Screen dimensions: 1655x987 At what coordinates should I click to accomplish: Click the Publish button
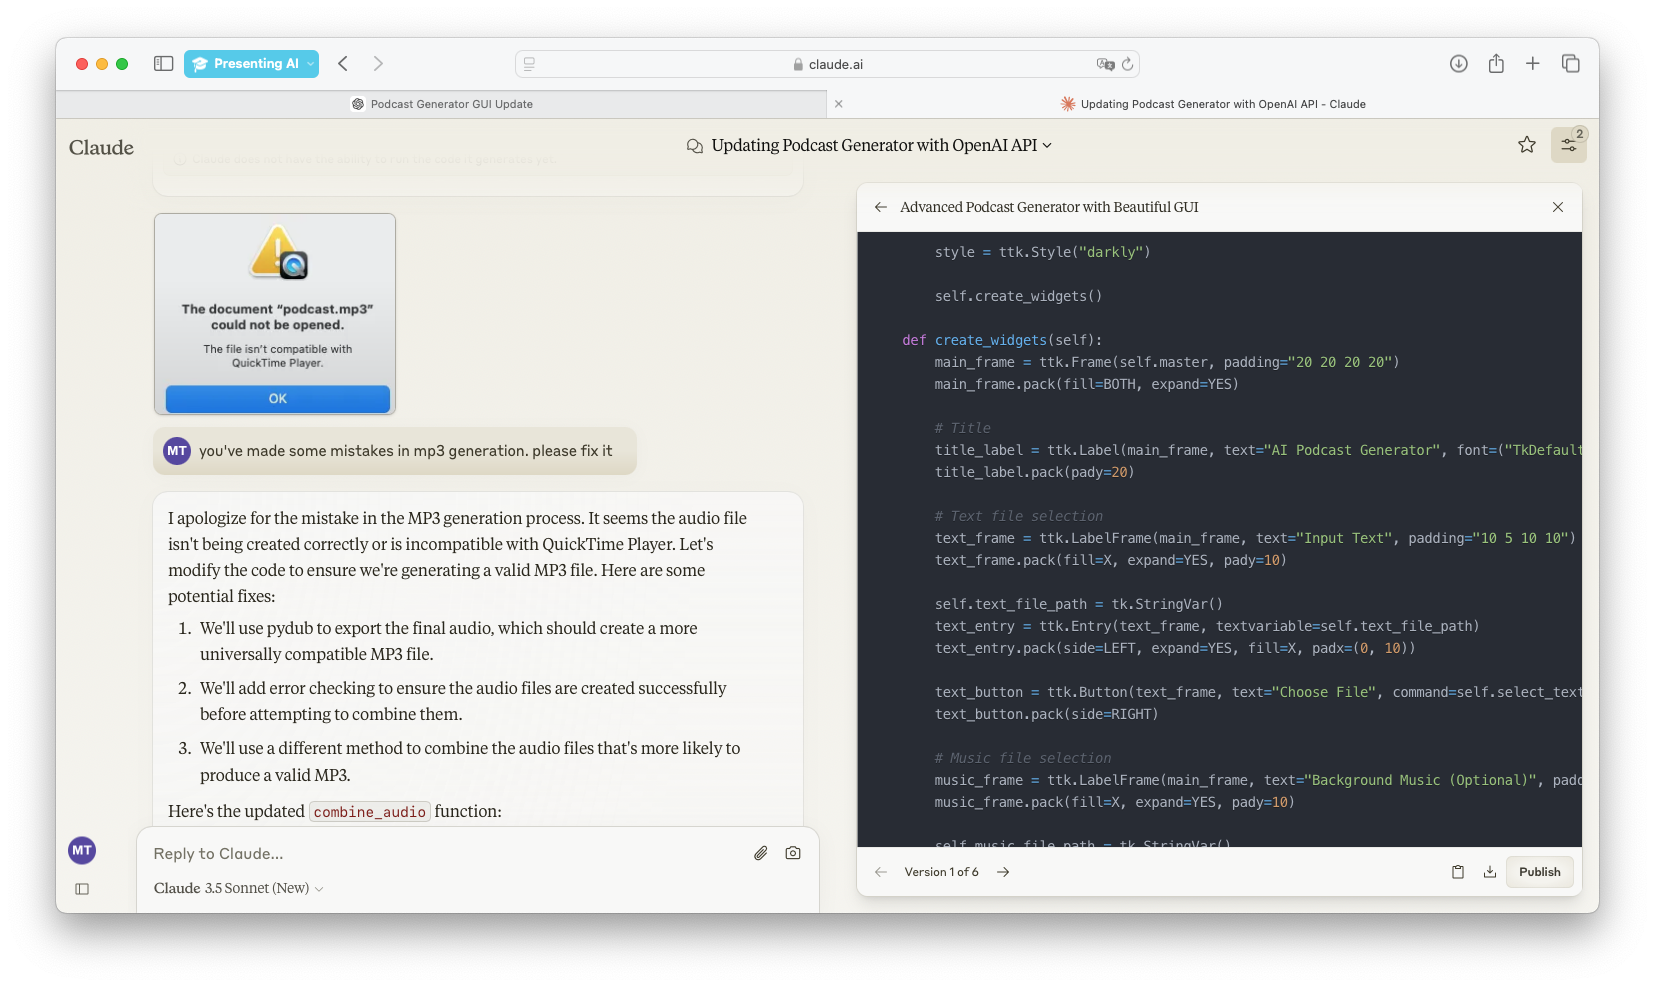coord(1539,872)
